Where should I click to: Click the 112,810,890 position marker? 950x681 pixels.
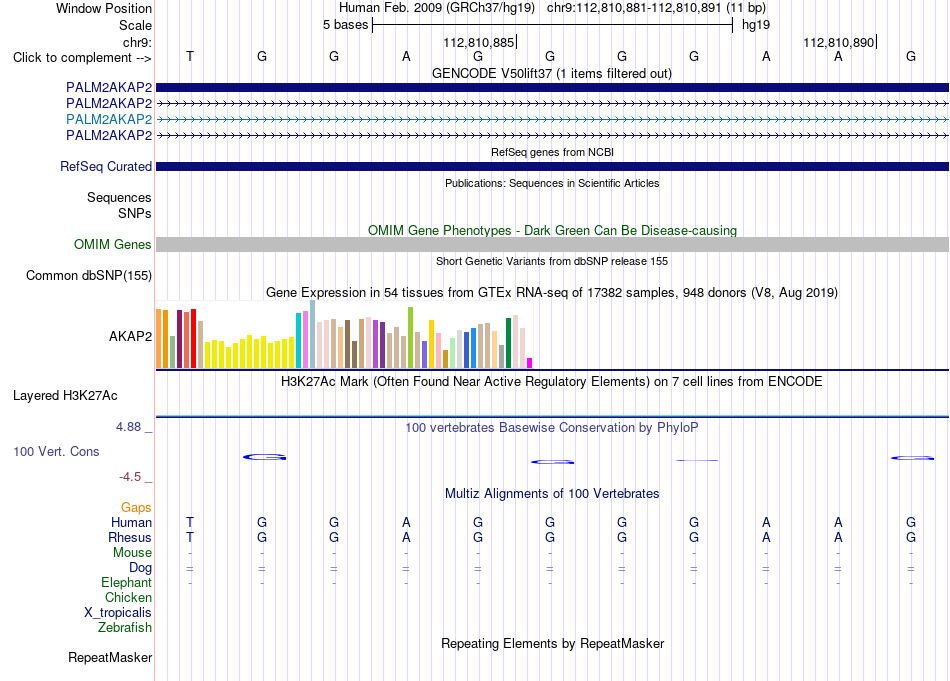point(839,42)
